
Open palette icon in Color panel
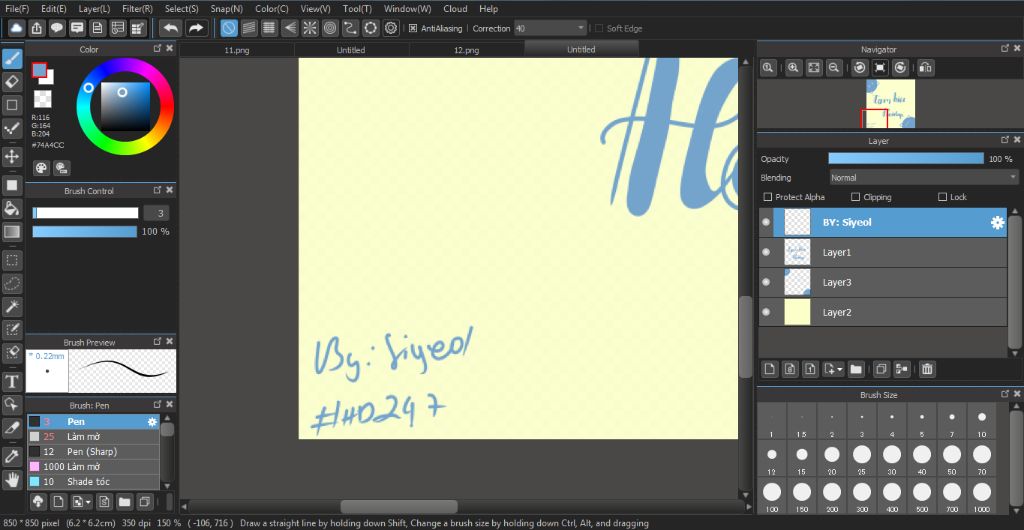point(41,168)
